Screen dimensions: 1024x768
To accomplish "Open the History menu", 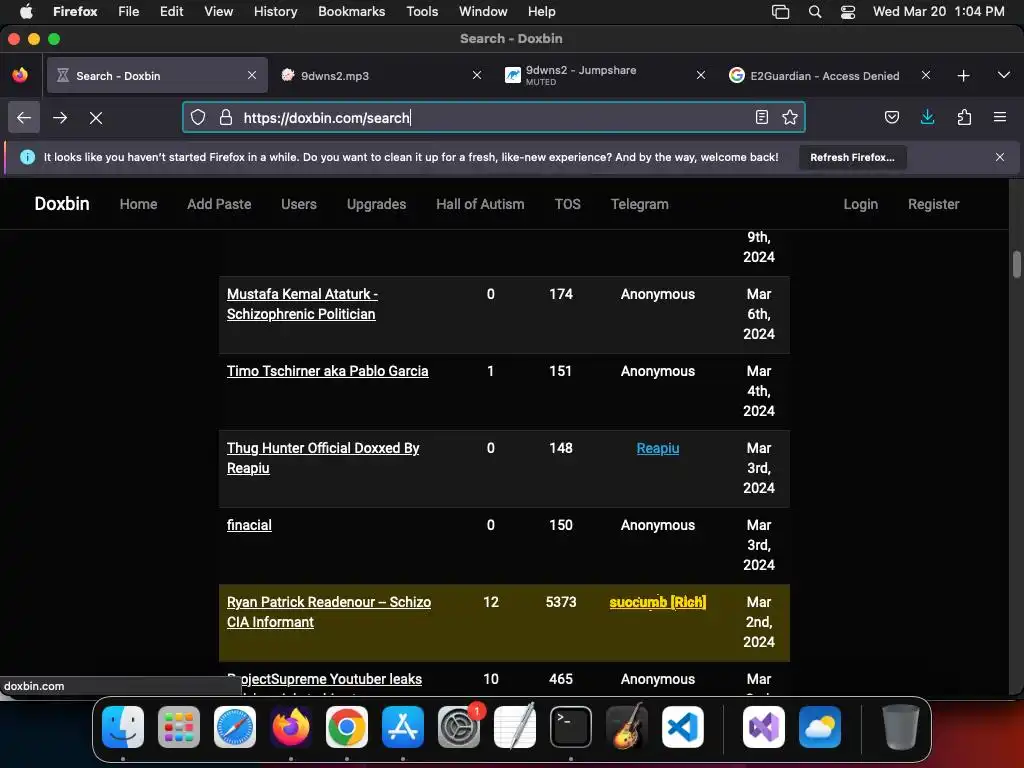I will pyautogui.click(x=276, y=12).
